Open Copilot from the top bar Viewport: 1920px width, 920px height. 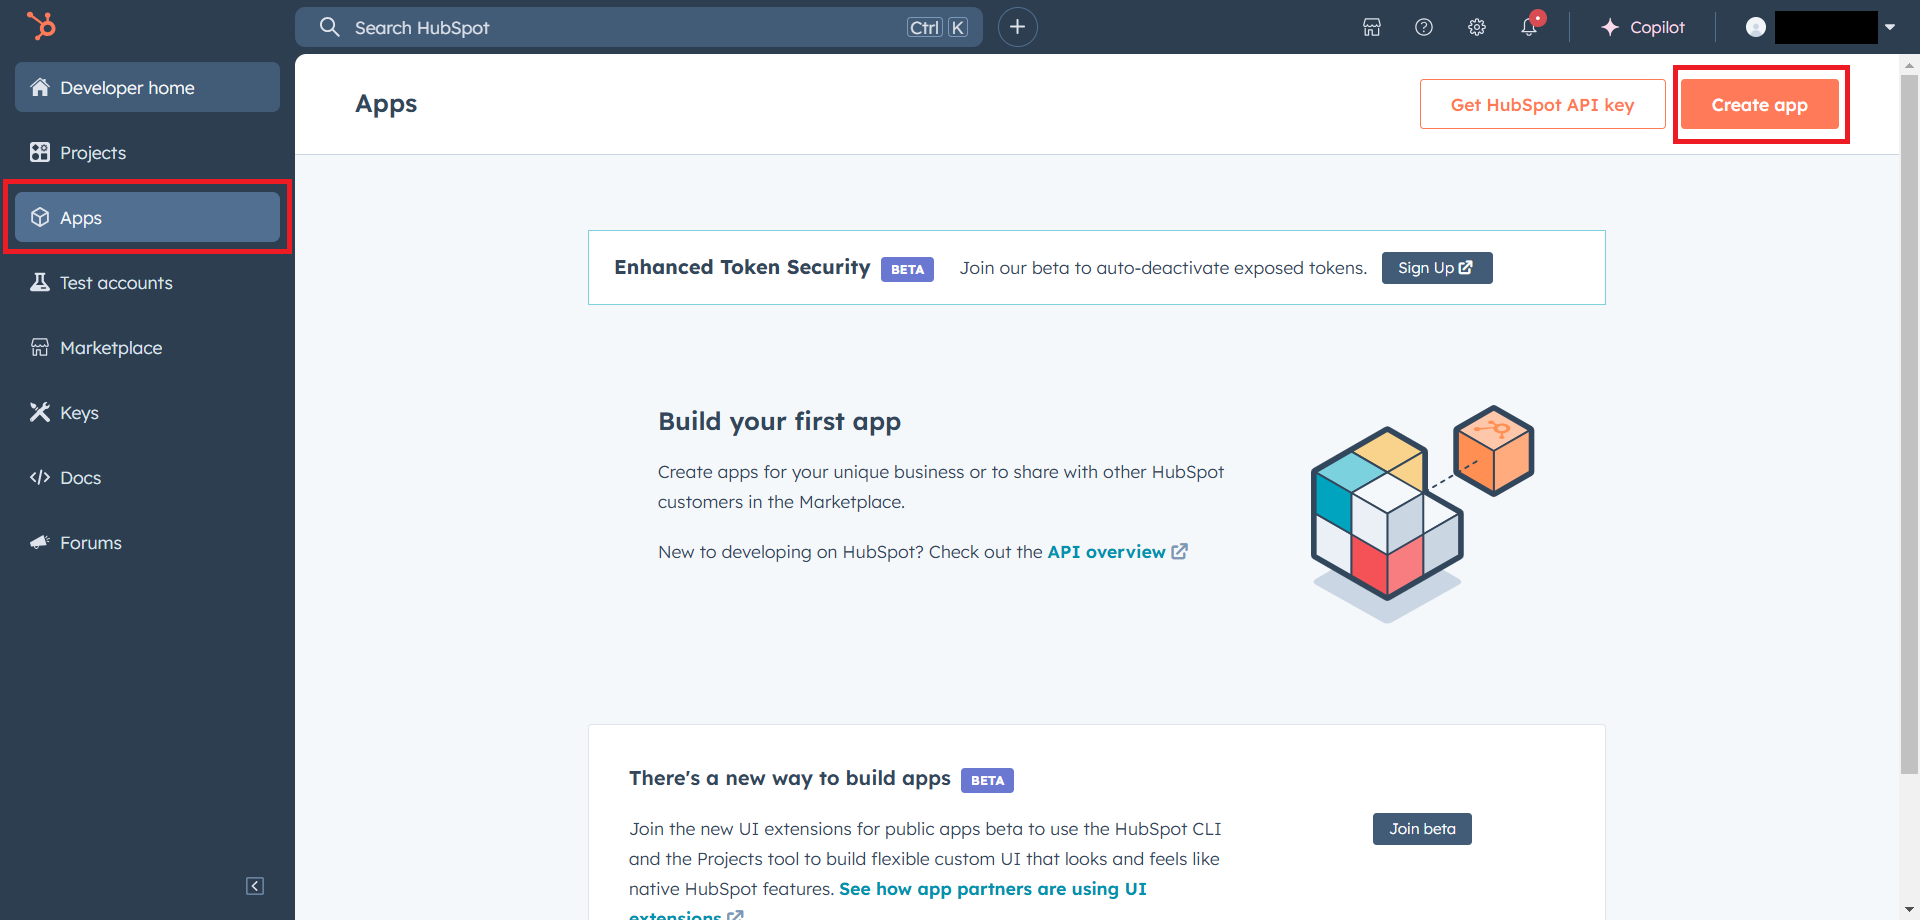tap(1642, 27)
